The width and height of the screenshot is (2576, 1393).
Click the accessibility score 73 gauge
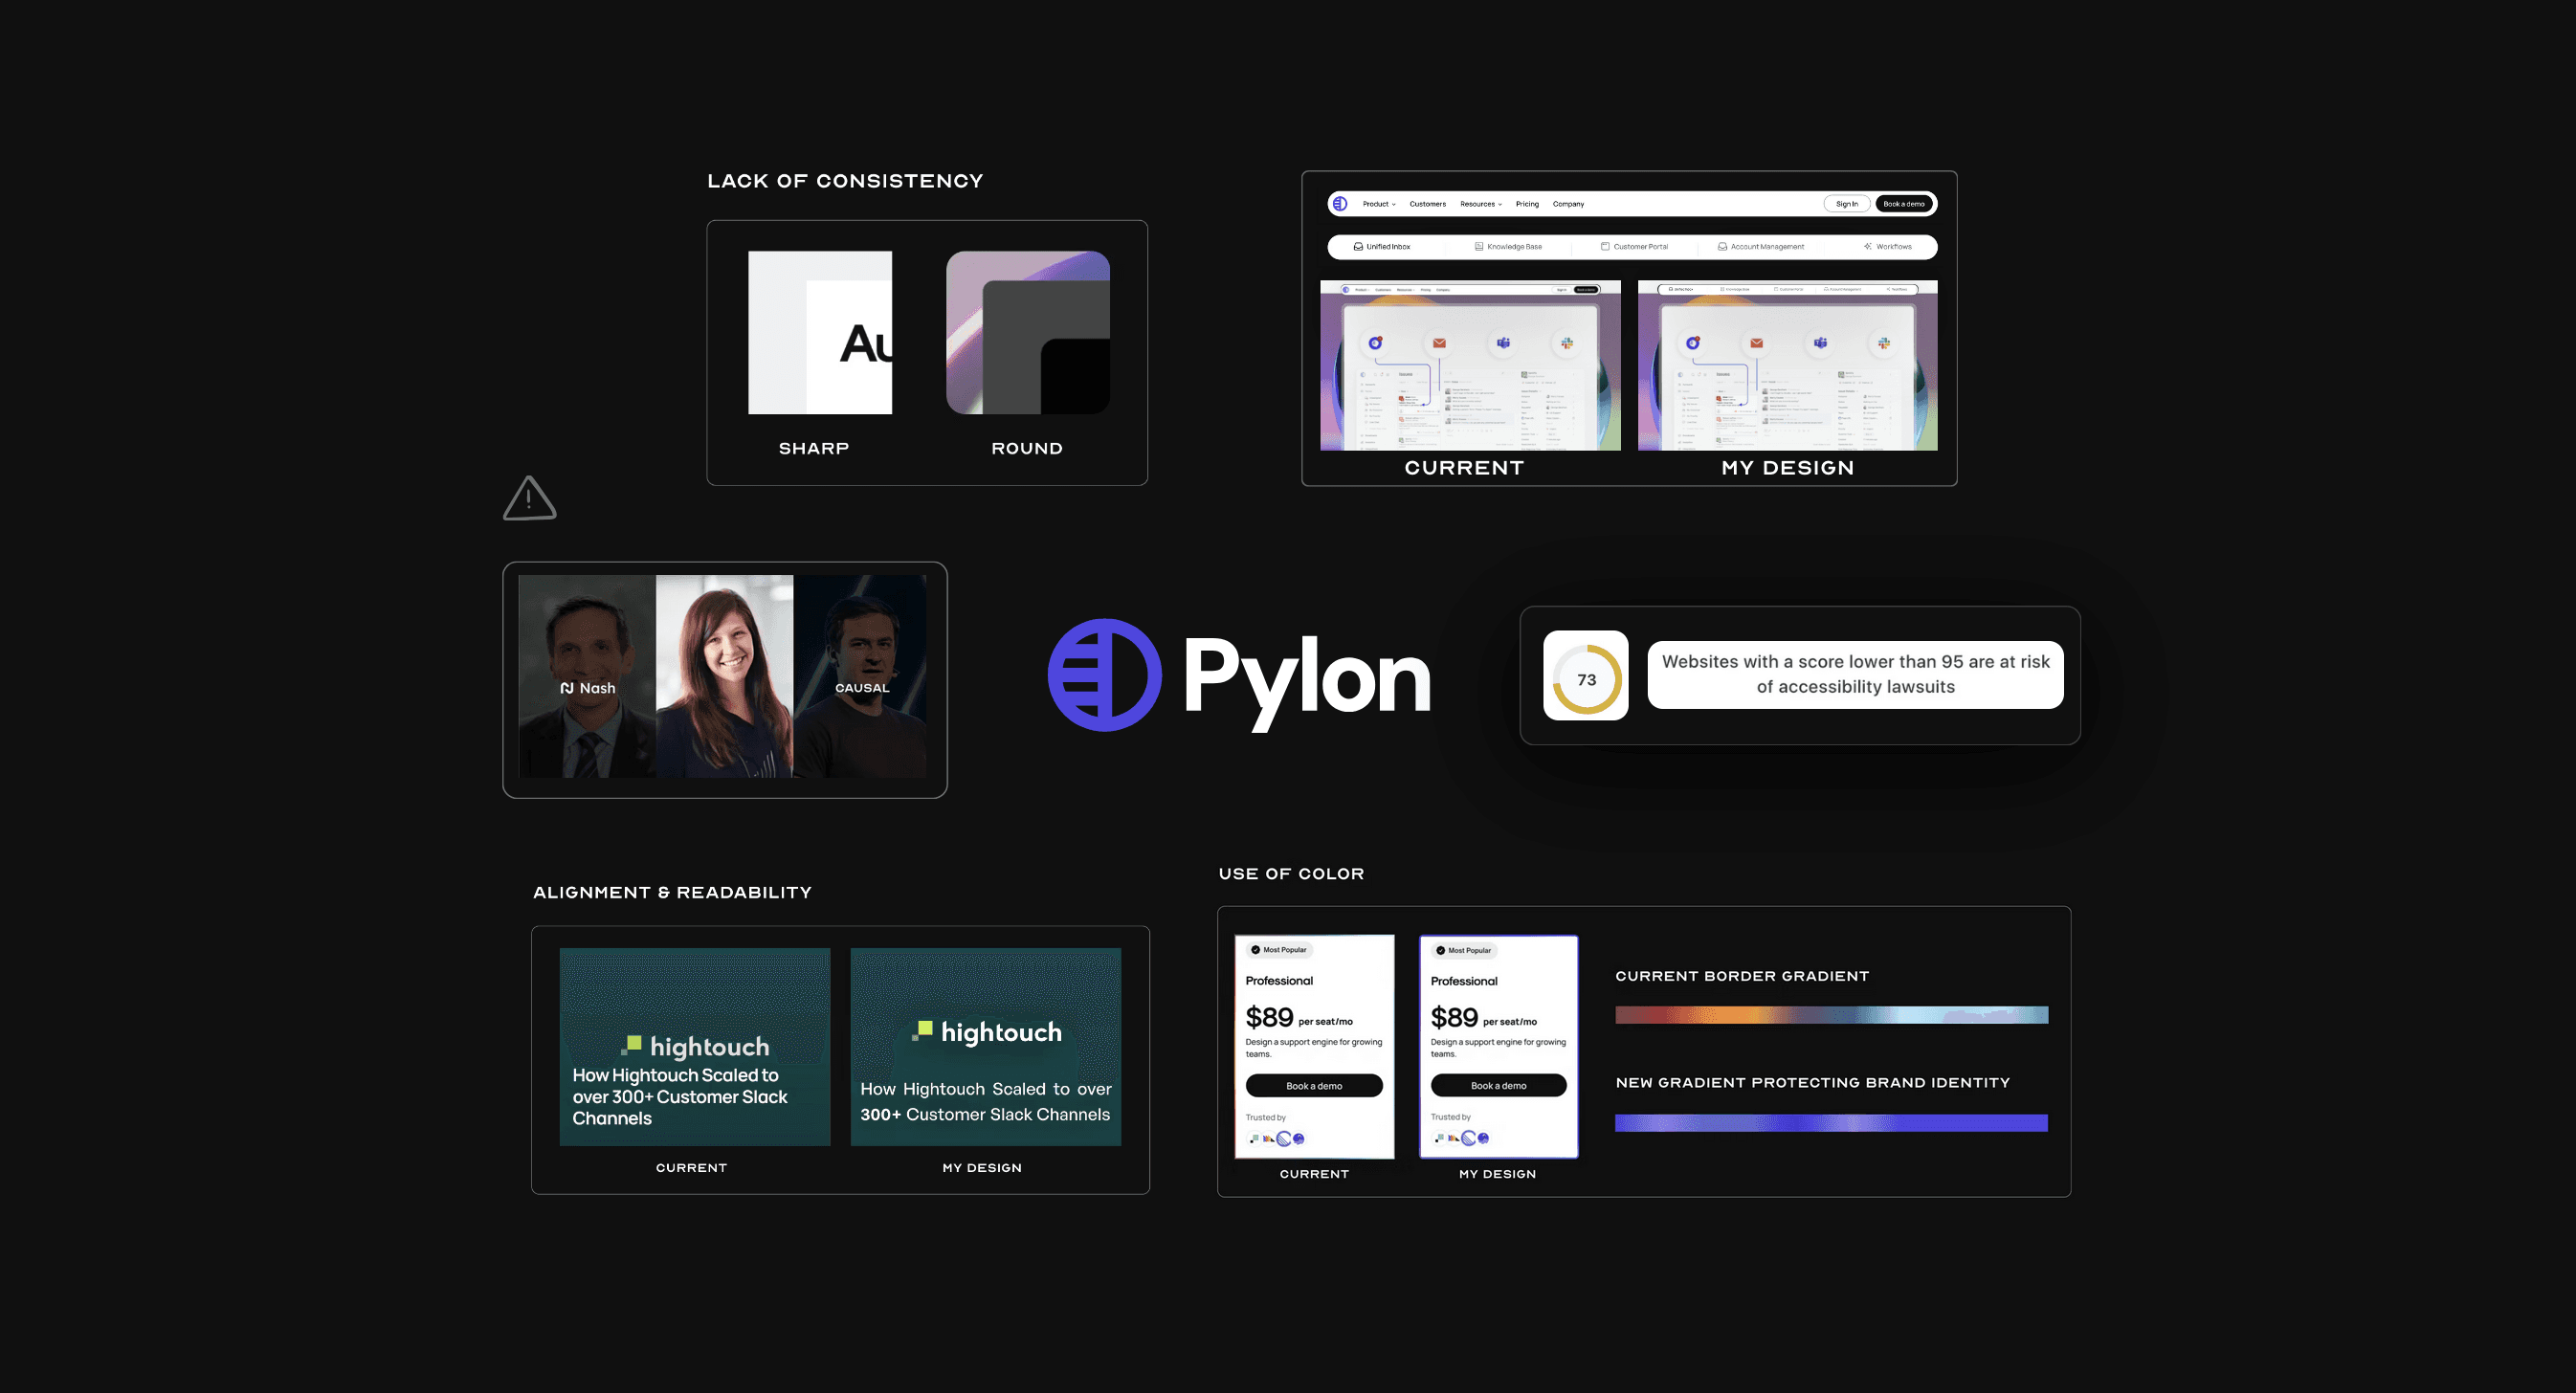pos(1586,679)
